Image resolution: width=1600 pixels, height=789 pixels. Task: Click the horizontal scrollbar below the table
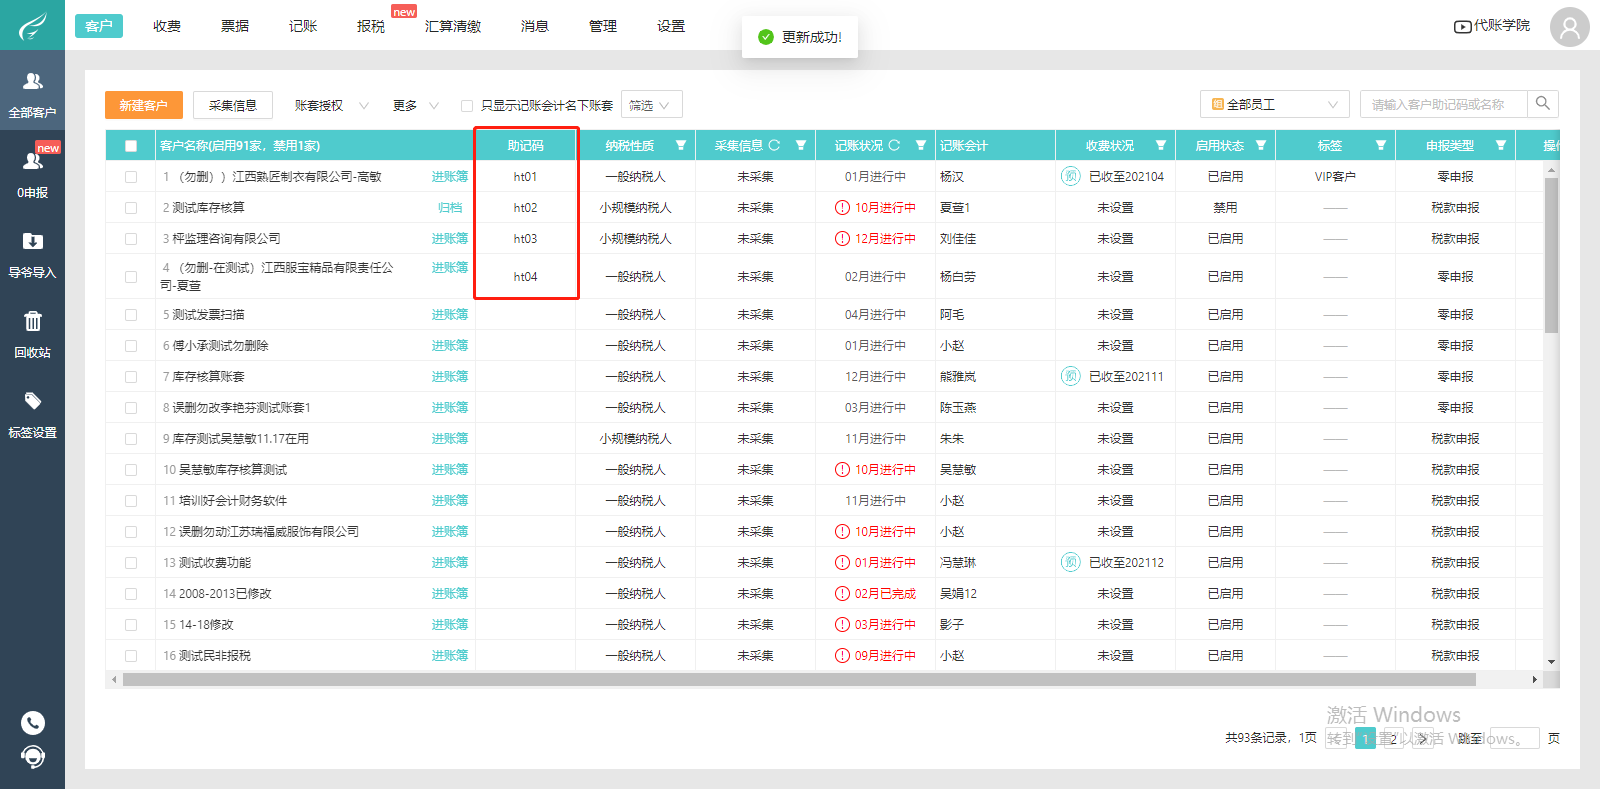[800, 680]
